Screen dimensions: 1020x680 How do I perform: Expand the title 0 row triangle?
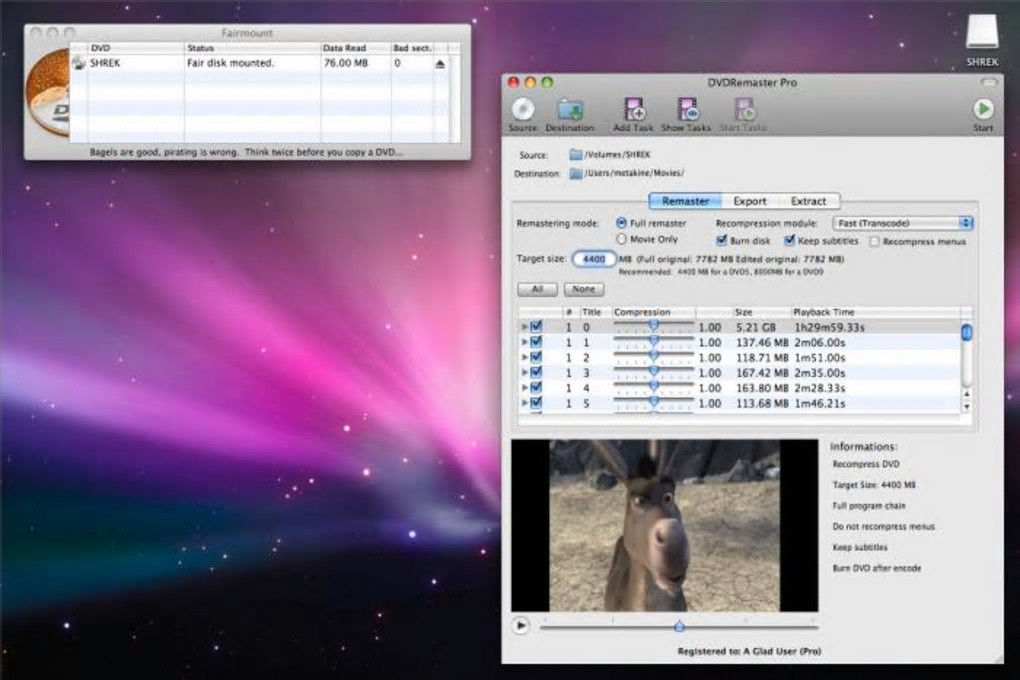tap(524, 327)
